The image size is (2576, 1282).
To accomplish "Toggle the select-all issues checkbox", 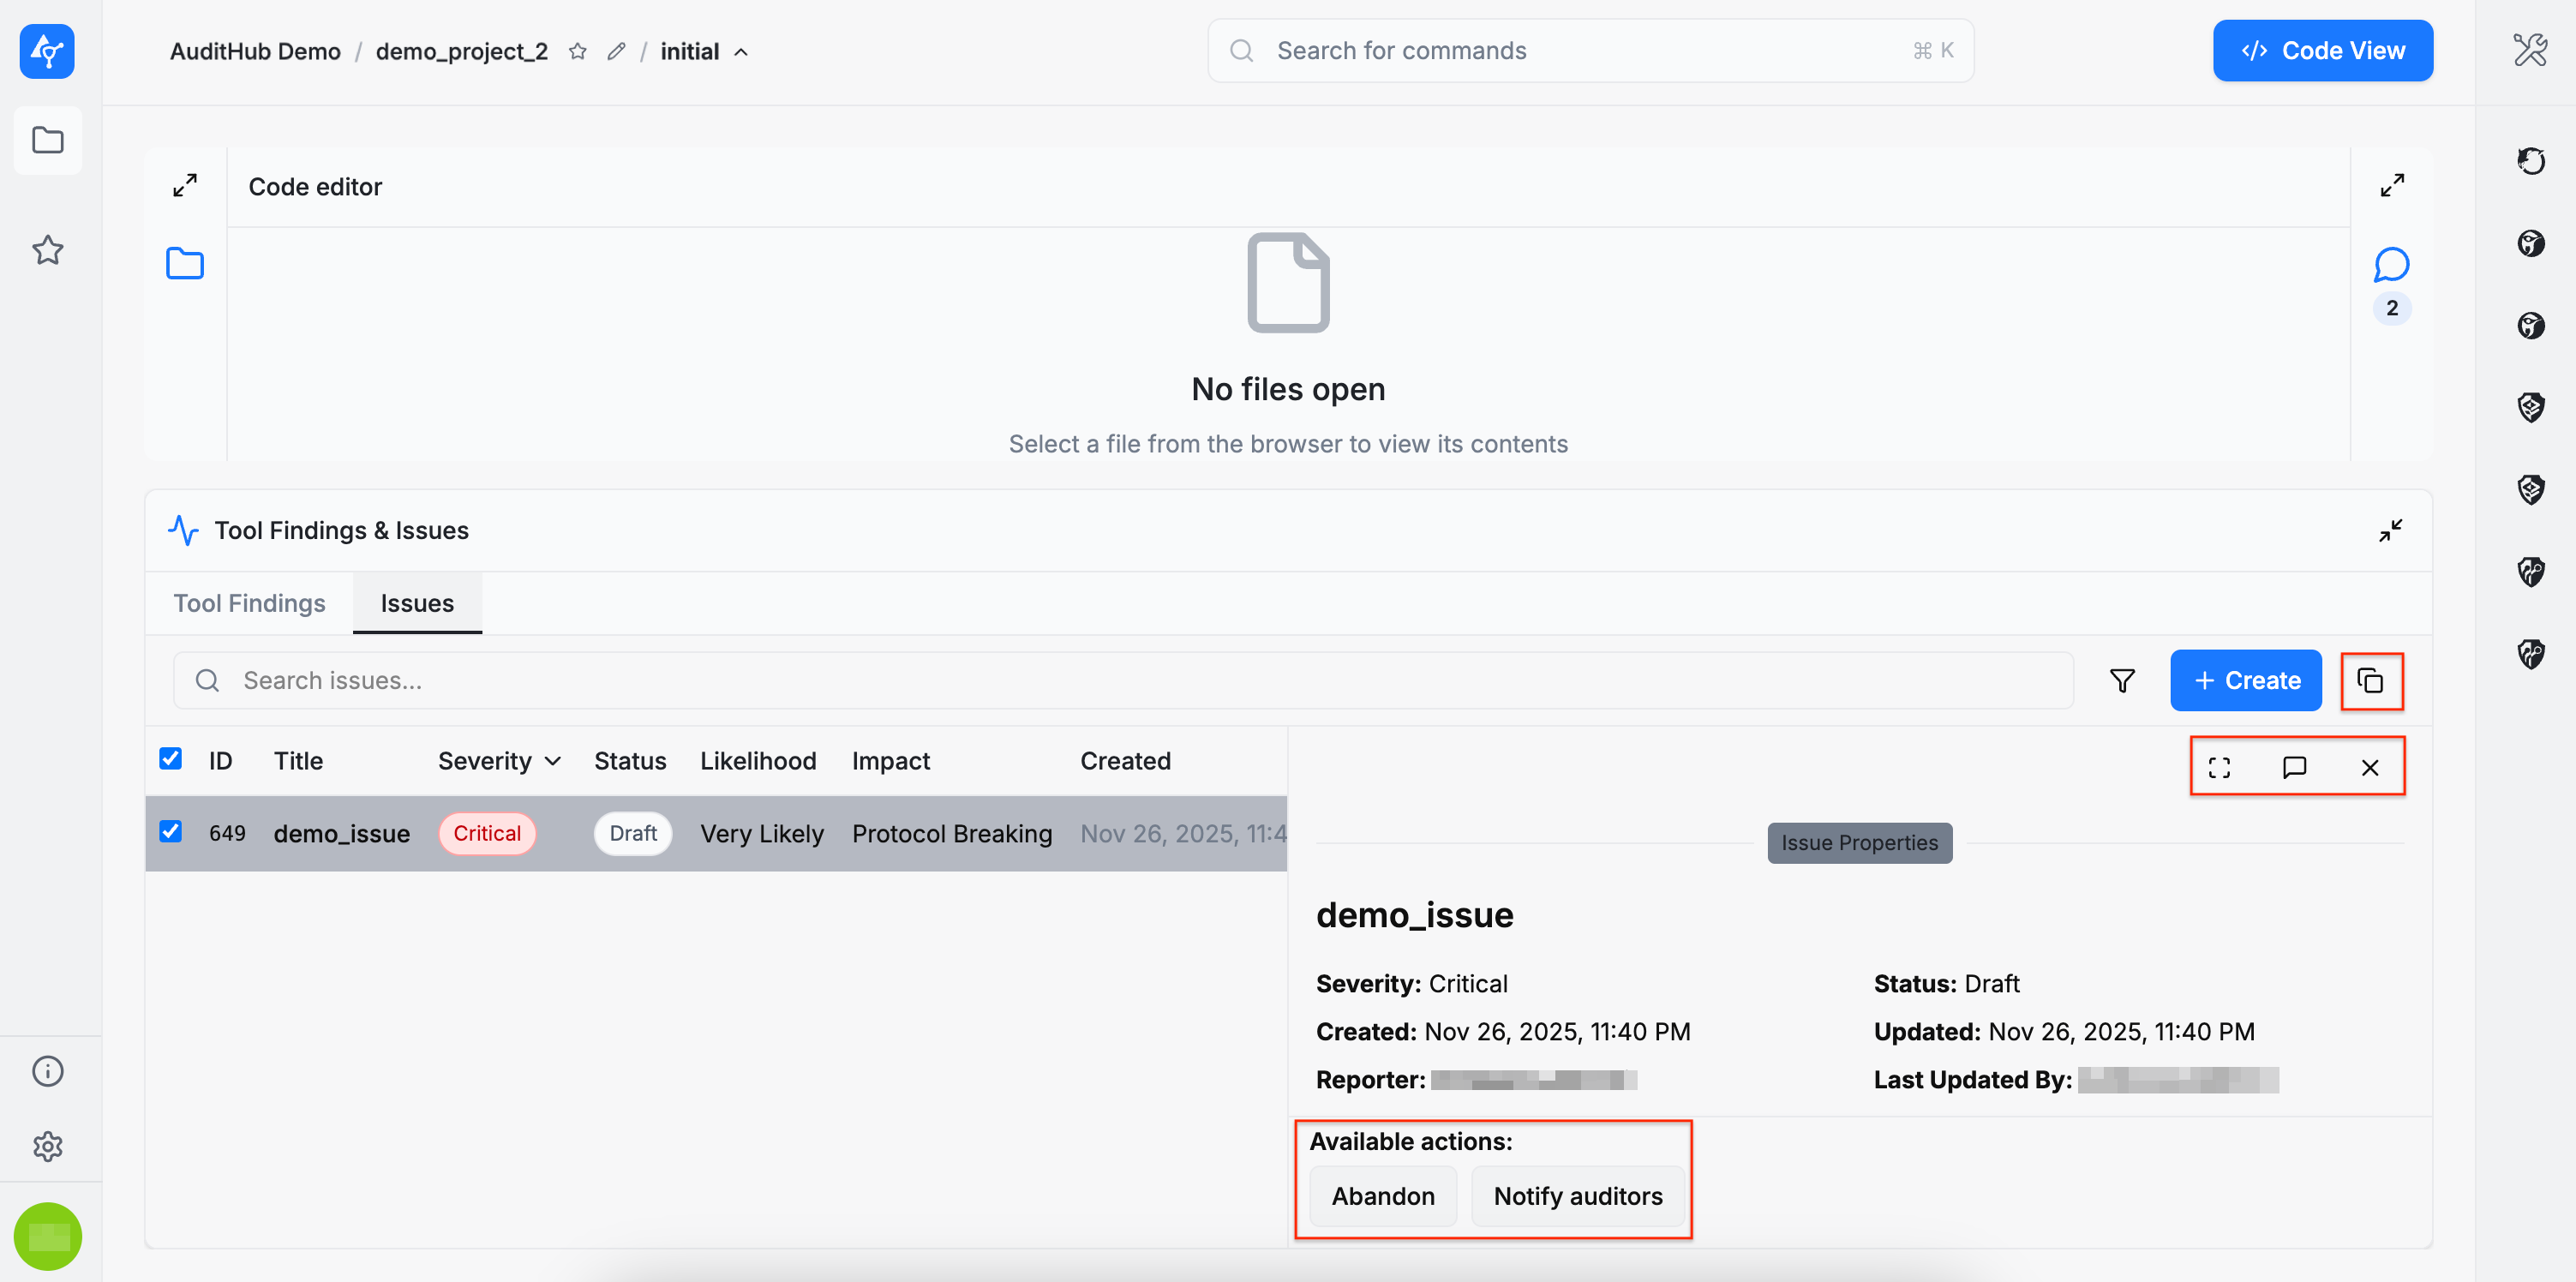I will tap(171, 759).
